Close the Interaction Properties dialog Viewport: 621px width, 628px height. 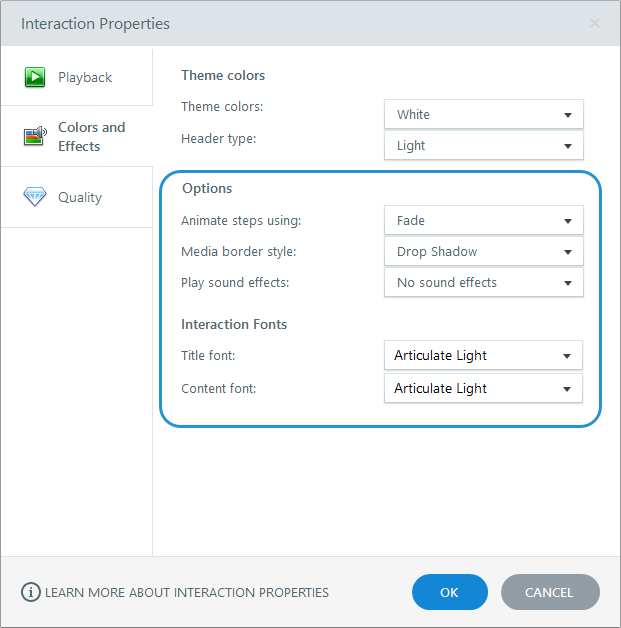point(595,23)
